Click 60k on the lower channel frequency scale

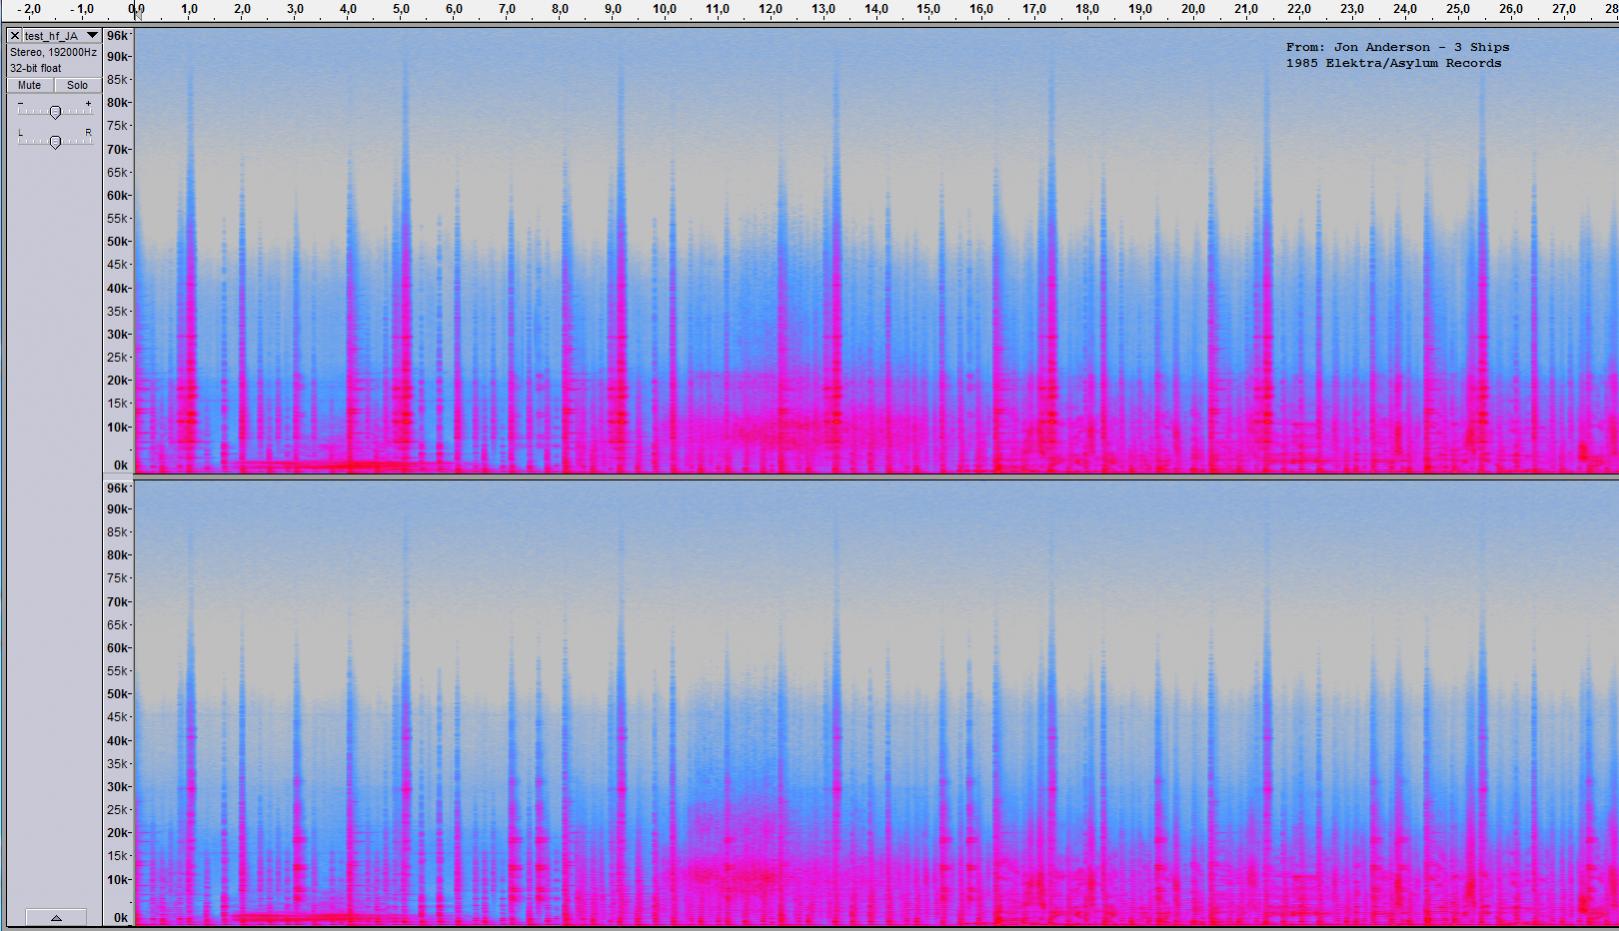pos(118,648)
